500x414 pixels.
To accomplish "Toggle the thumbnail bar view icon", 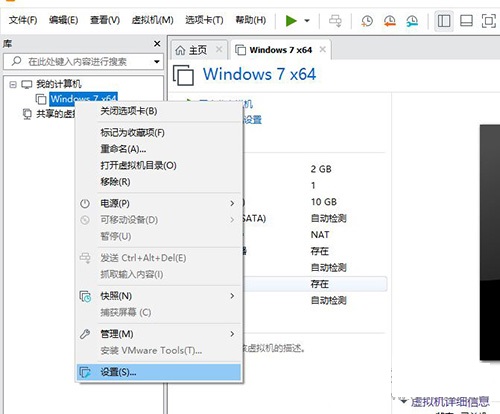I will pos(466,21).
